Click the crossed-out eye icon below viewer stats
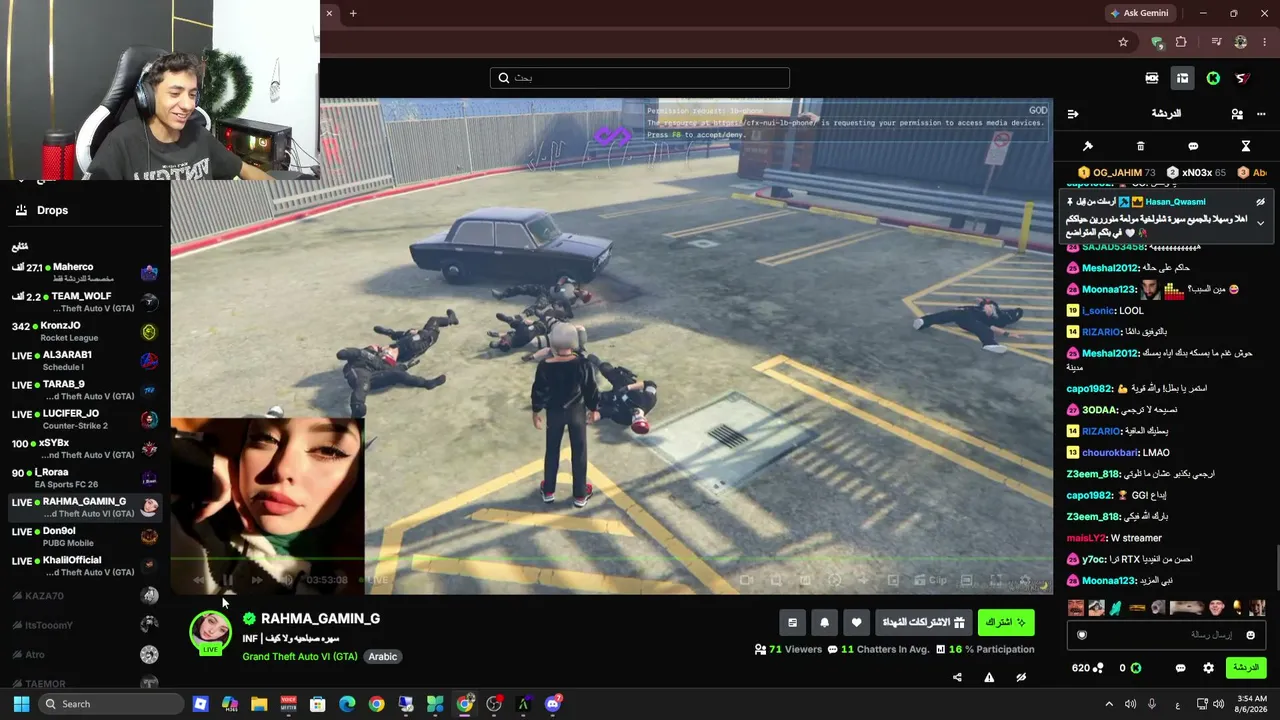This screenshot has height=720, width=1280. (x=1021, y=677)
